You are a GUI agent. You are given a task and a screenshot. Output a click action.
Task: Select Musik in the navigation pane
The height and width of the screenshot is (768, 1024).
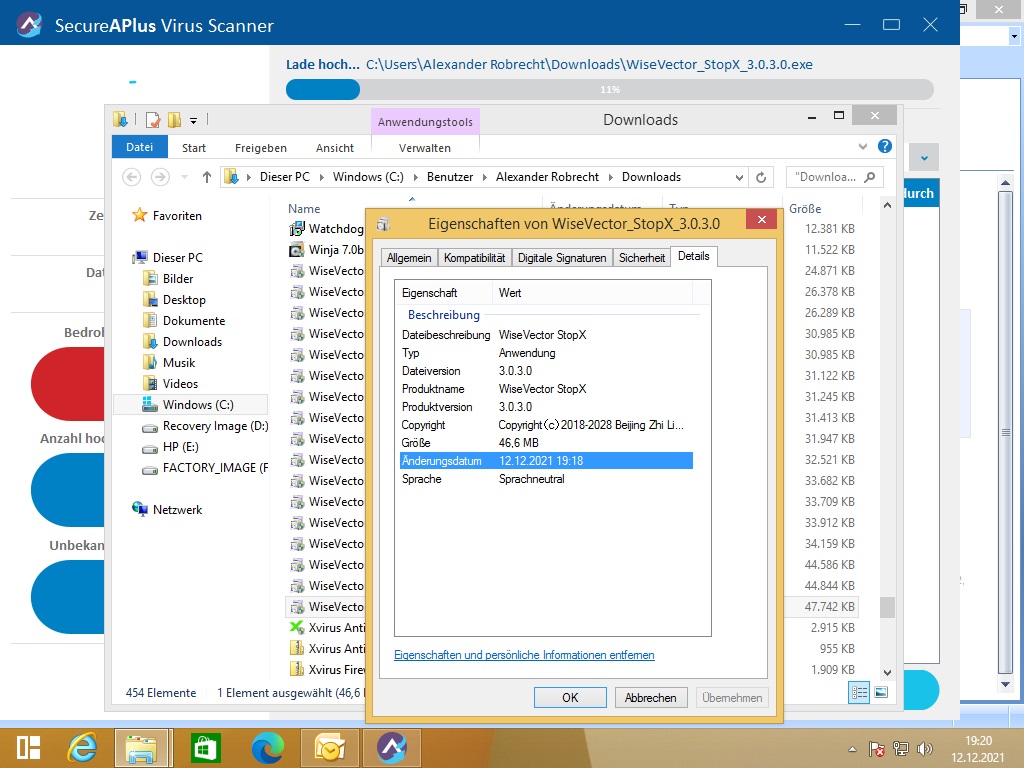click(170, 362)
